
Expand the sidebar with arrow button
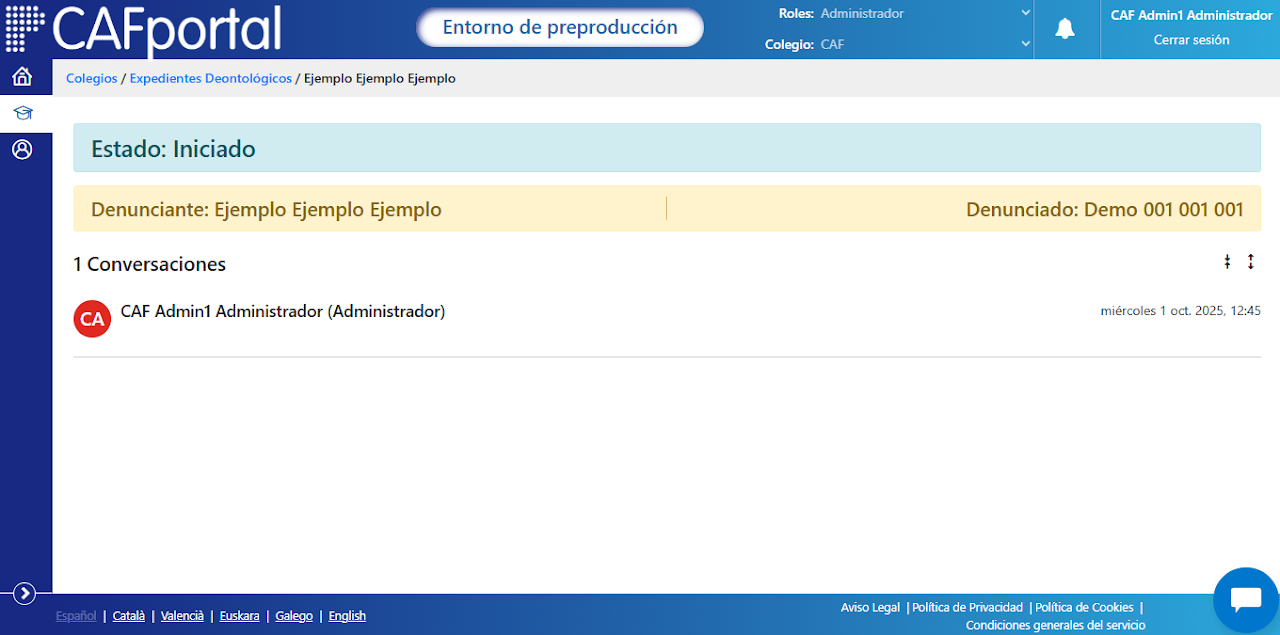point(24,593)
